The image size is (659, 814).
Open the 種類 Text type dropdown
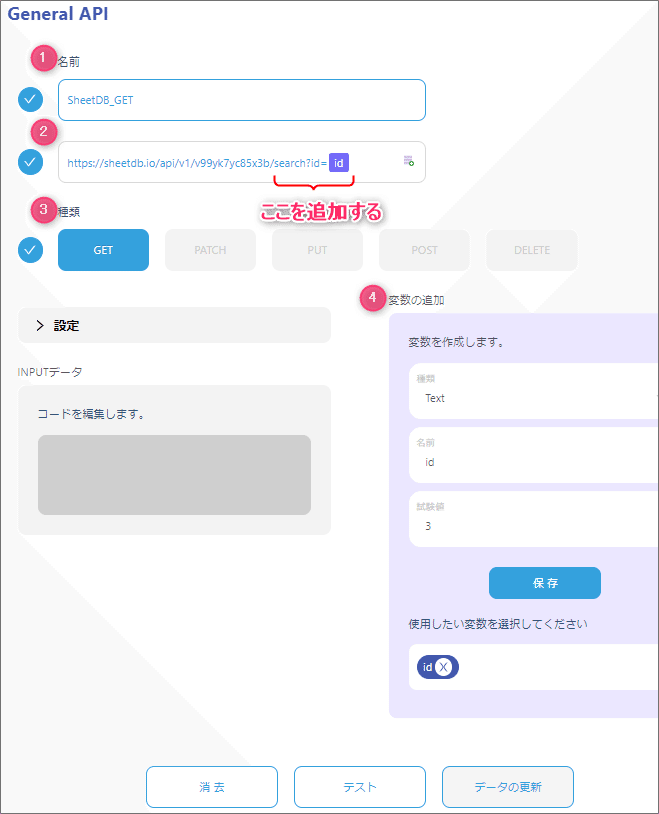pyautogui.click(x=534, y=391)
